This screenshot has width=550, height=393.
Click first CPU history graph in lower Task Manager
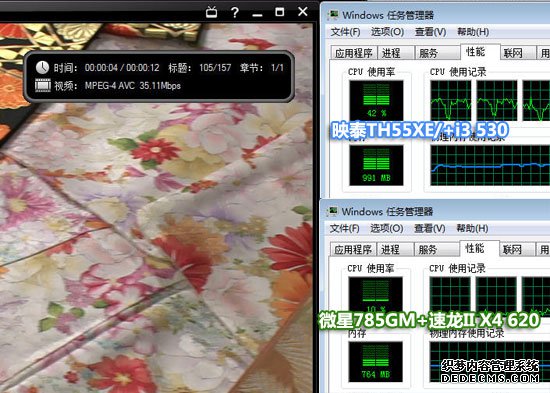pyautogui.click(x=450, y=297)
